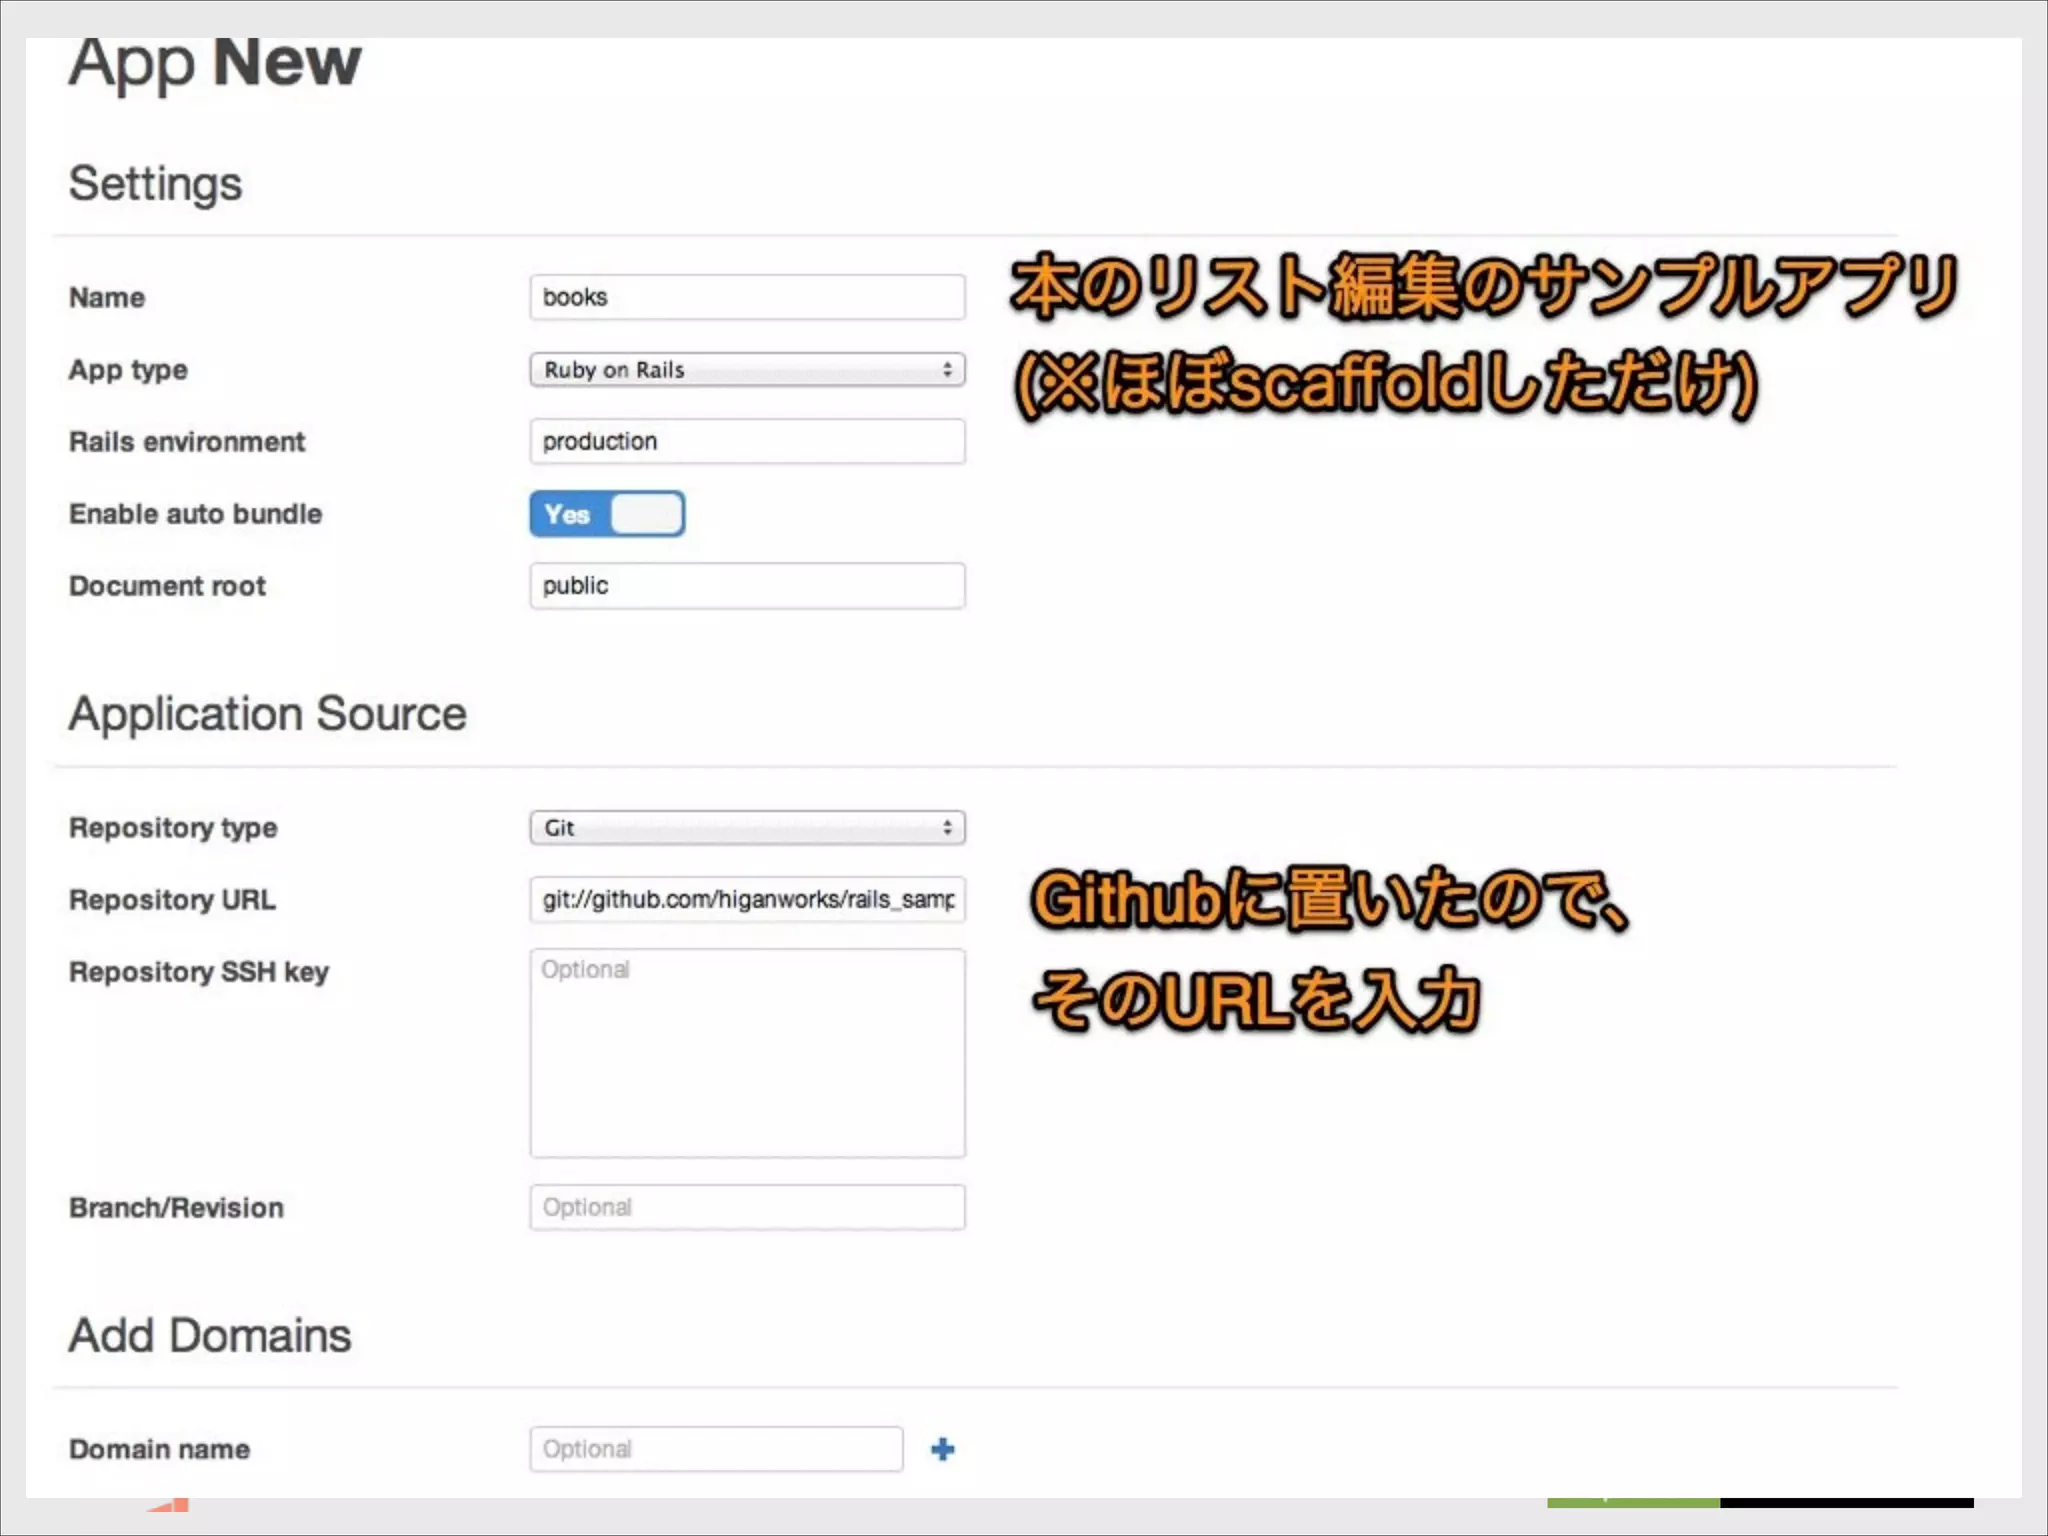Click the Branch/Revision optional field
2048x1536 pixels.
click(x=746, y=1207)
